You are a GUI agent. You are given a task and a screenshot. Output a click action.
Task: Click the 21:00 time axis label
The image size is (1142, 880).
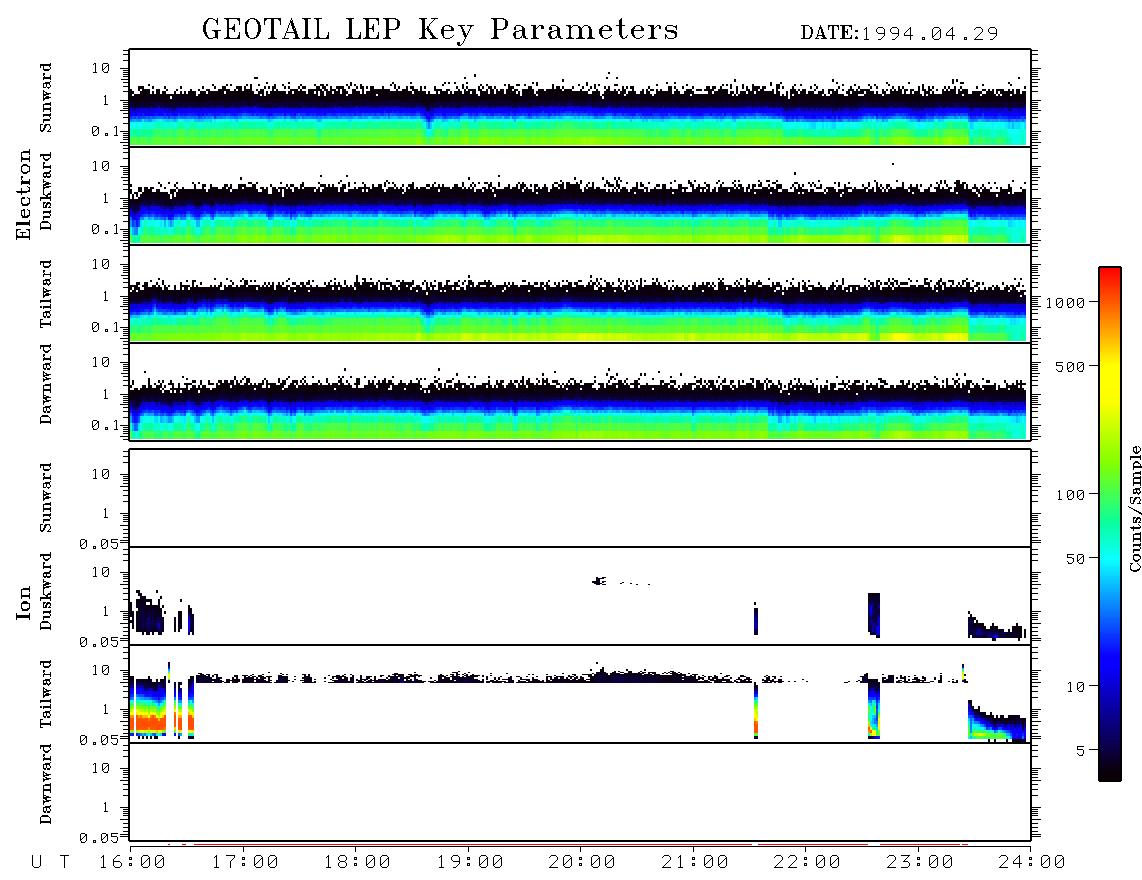tap(695, 862)
